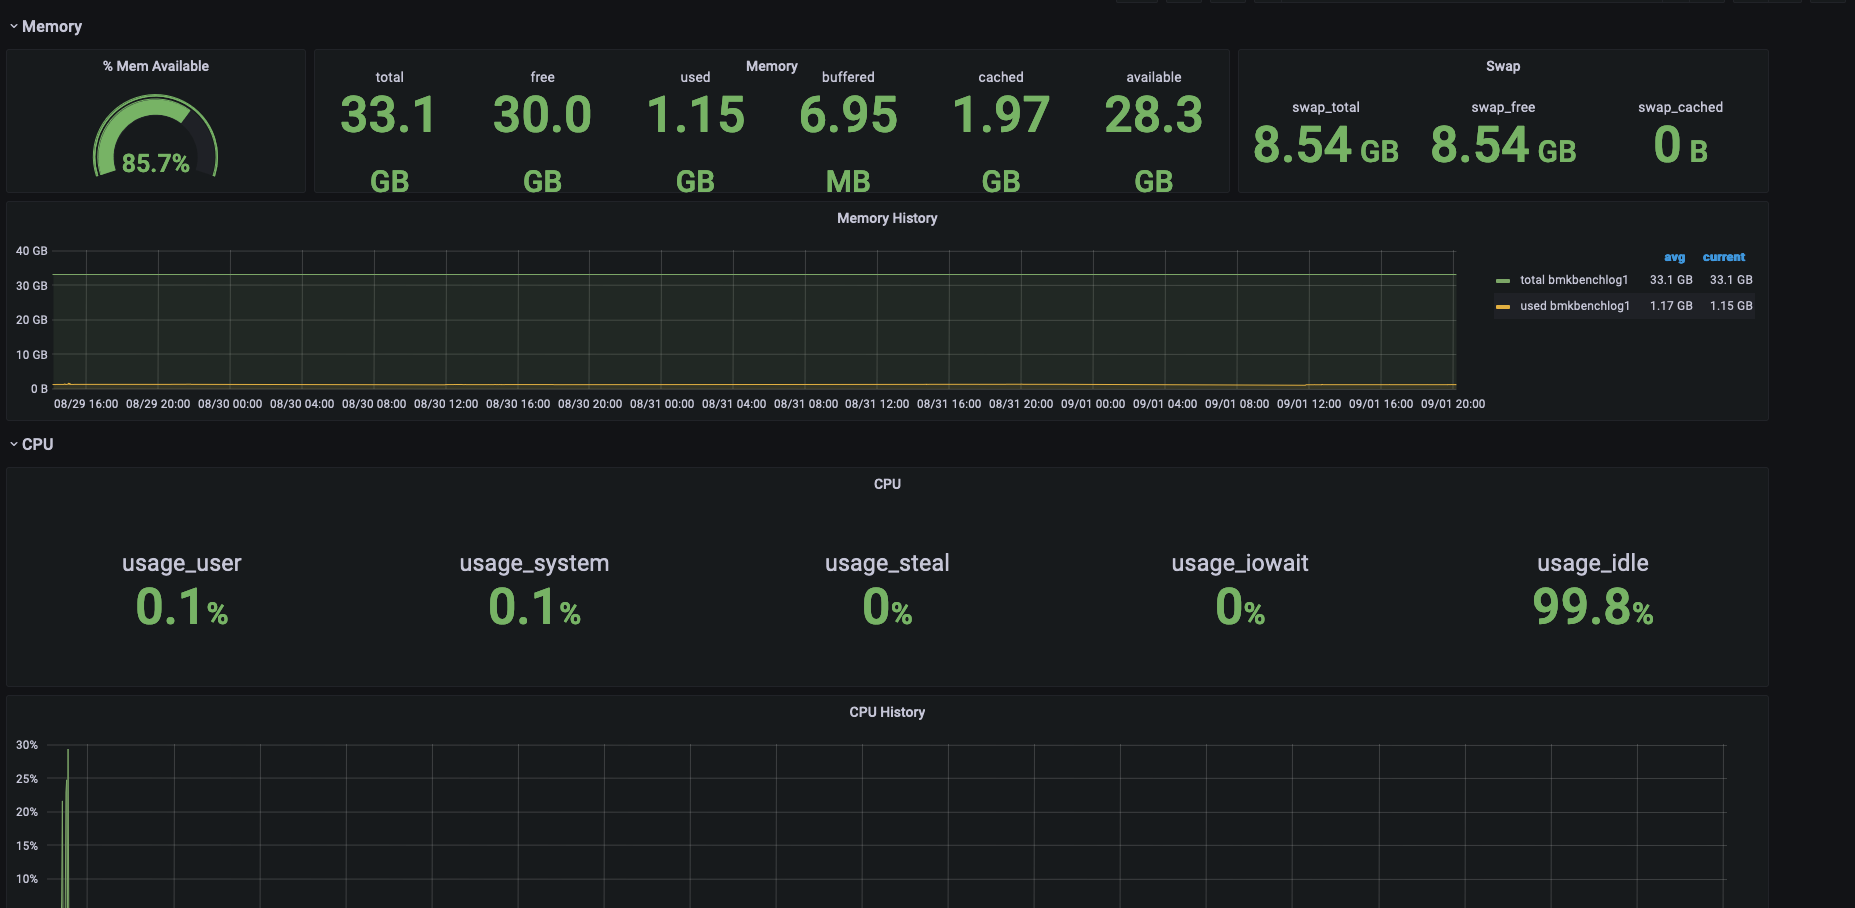Click the 85.7% memory available gauge
Image resolution: width=1855 pixels, height=908 pixels.
click(155, 142)
